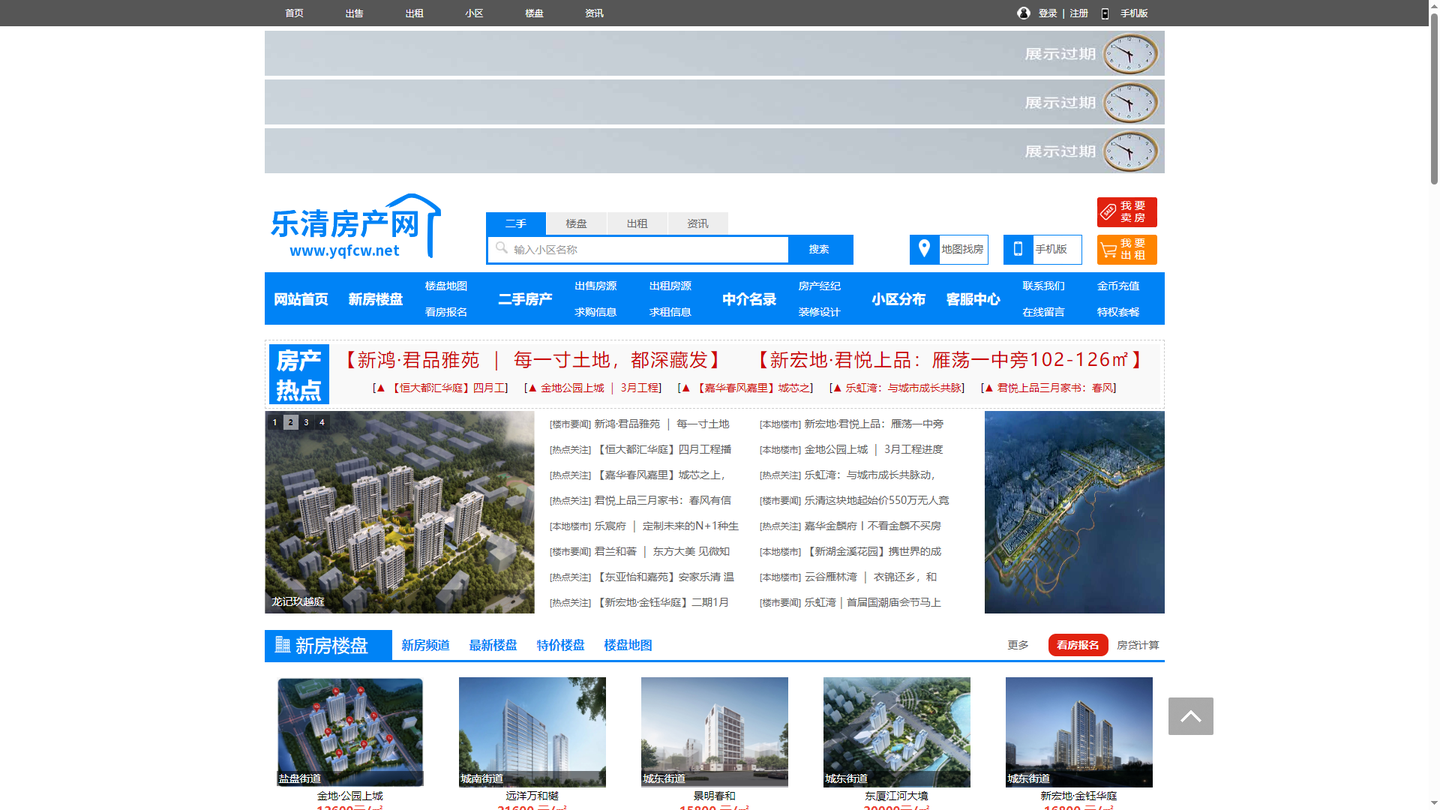
Task: Click 出售房源 in the navigation bar
Action: [x=596, y=286]
